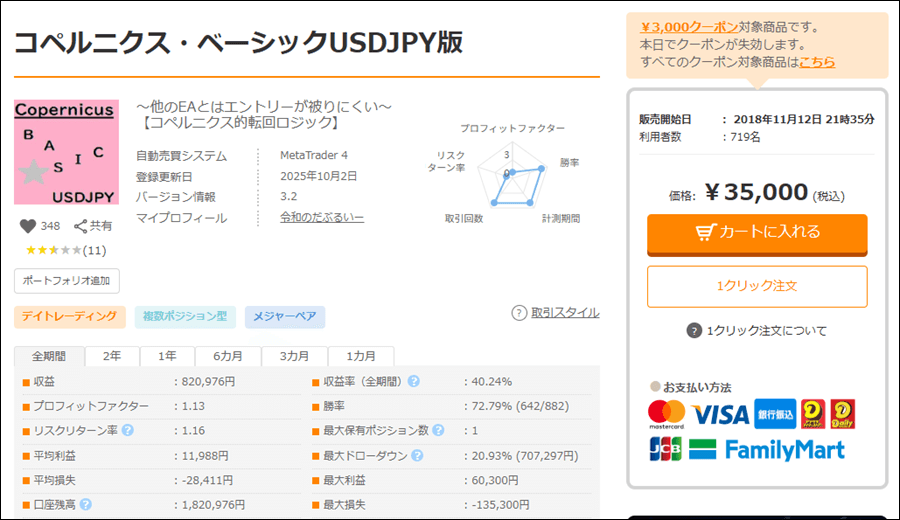Image resolution: width=900 pixels, height=520 pixels.
Task: Click the 取引スタイル help icon
Action: click(519, 313)
